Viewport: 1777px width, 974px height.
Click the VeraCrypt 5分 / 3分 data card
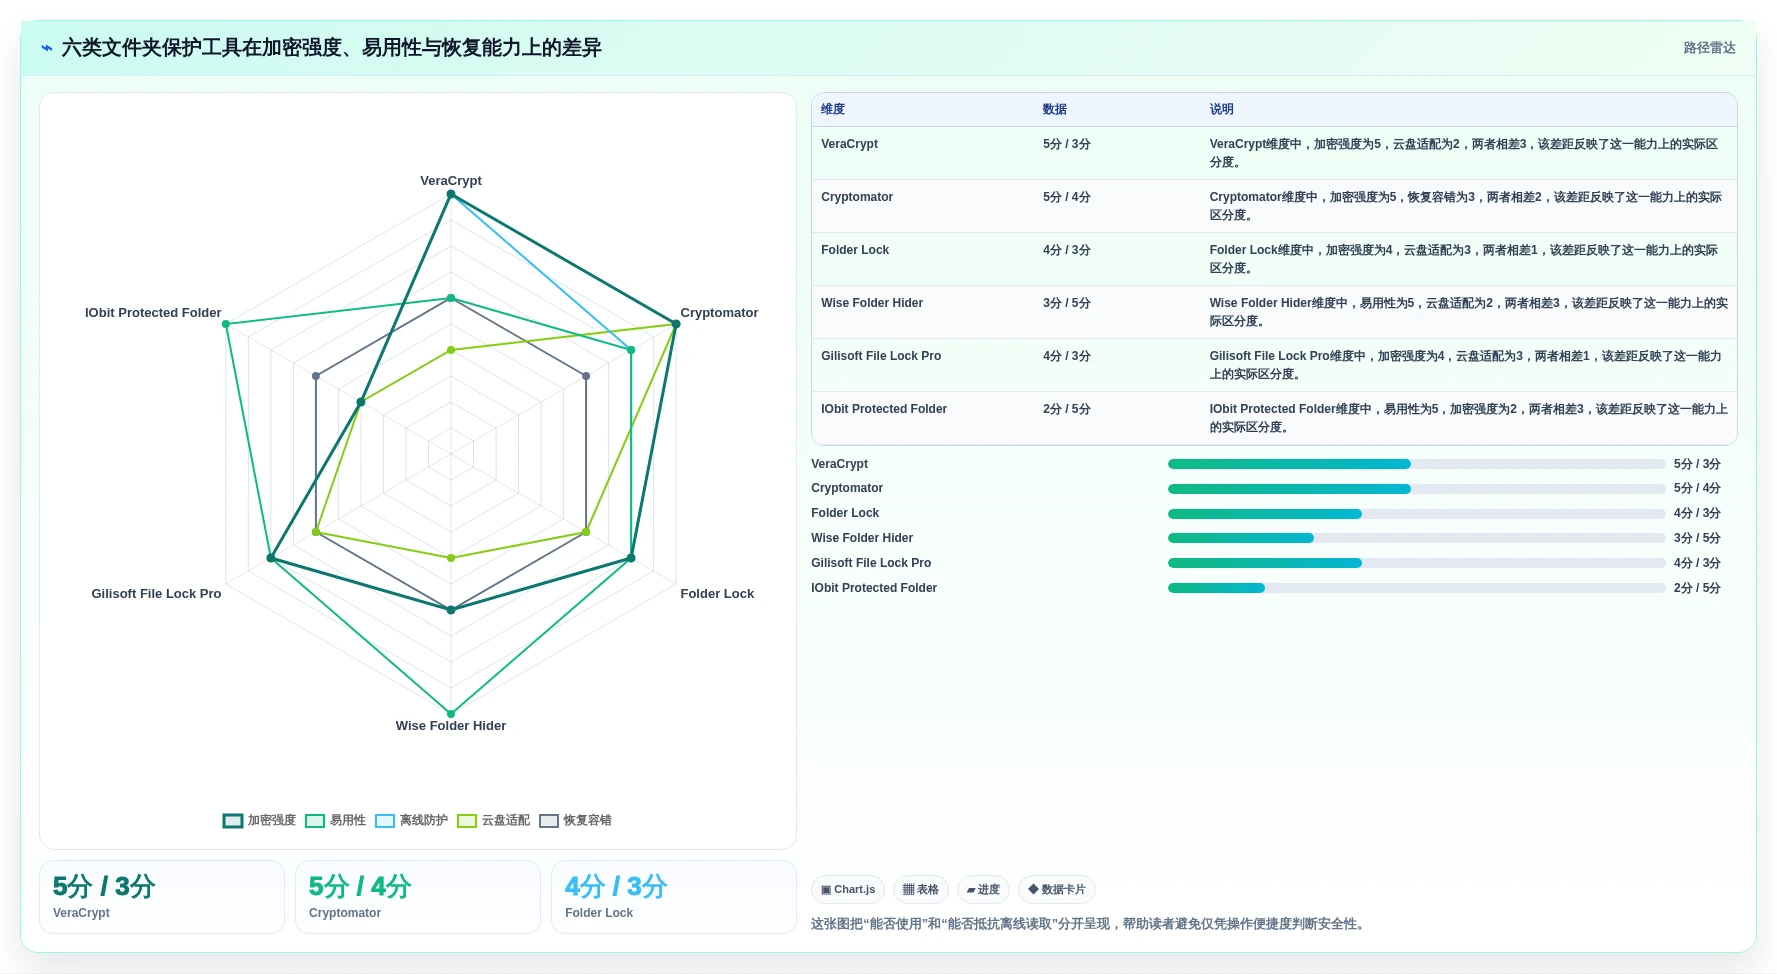162,897
